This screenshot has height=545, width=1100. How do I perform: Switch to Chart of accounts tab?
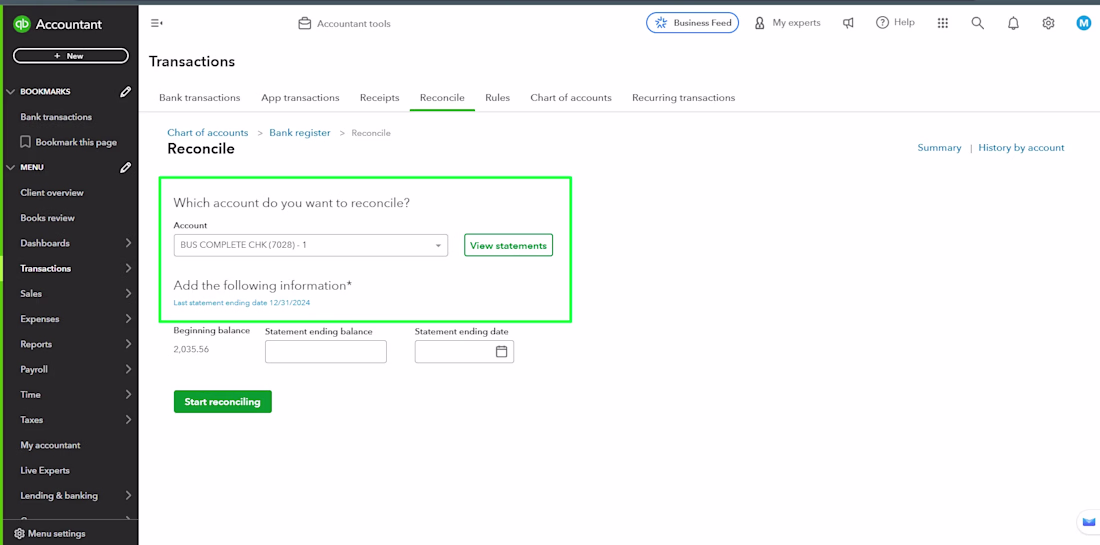(x=571, y=97)
